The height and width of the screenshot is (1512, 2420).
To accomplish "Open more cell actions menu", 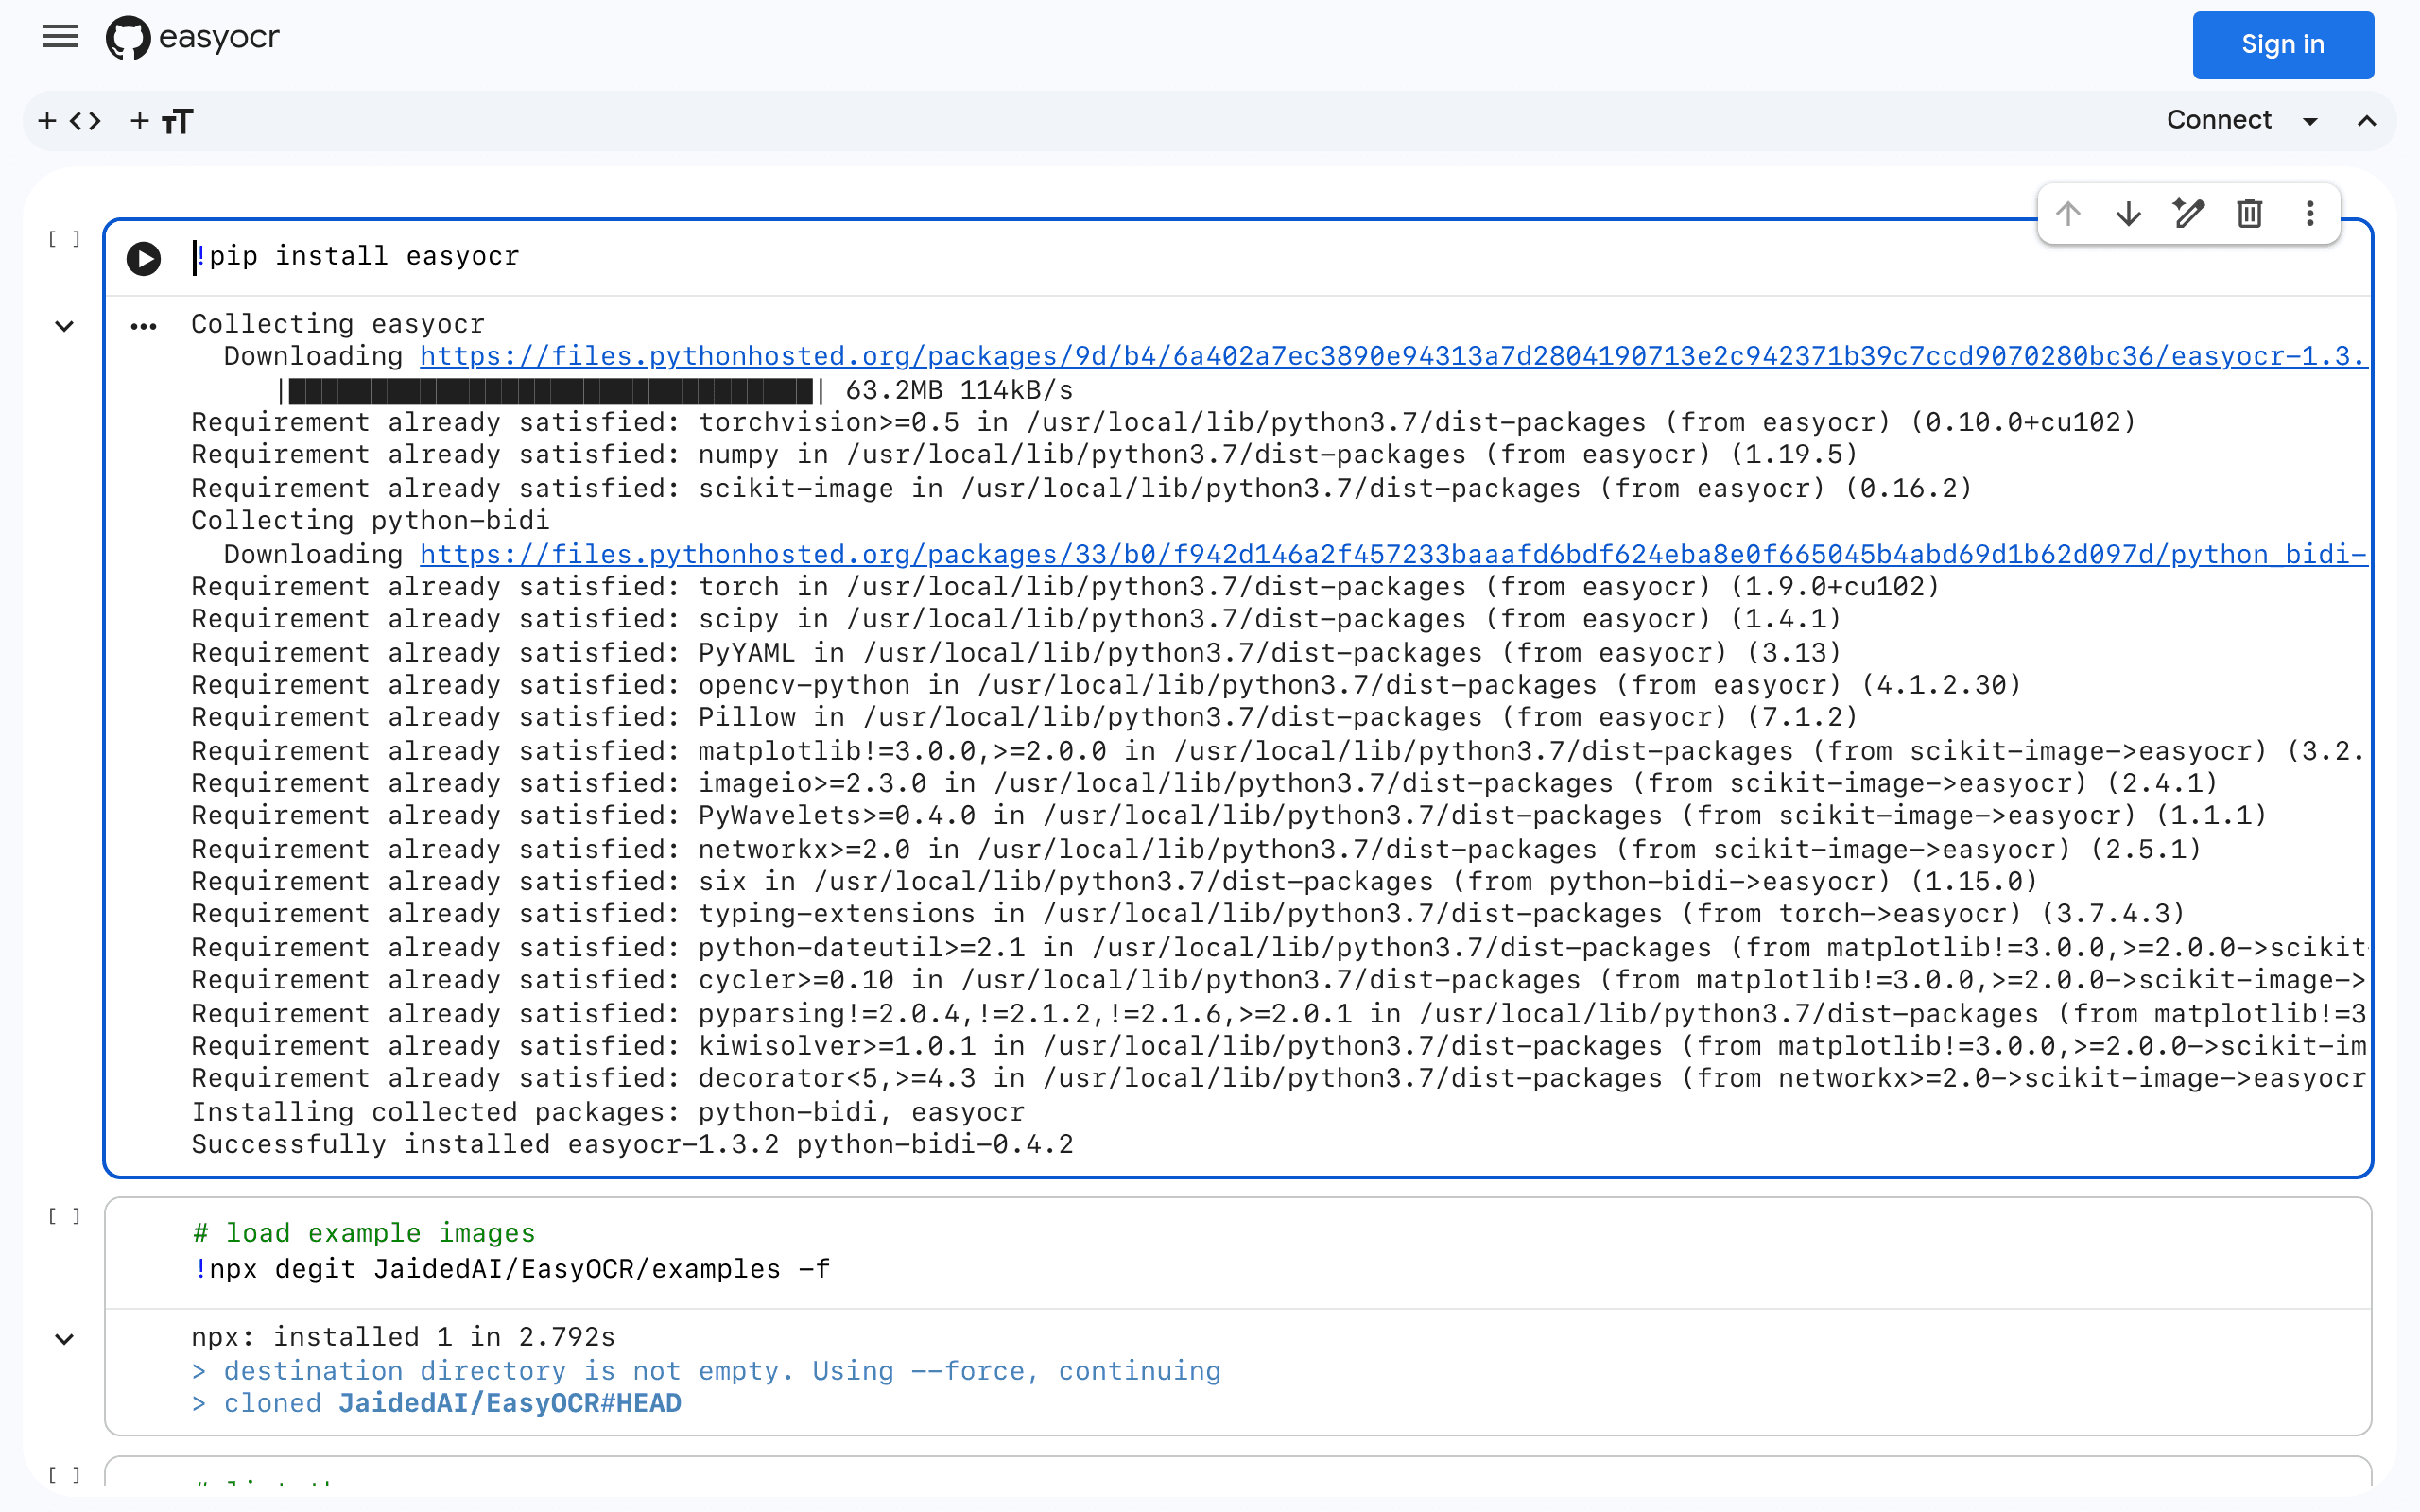I will point(2309,213).
